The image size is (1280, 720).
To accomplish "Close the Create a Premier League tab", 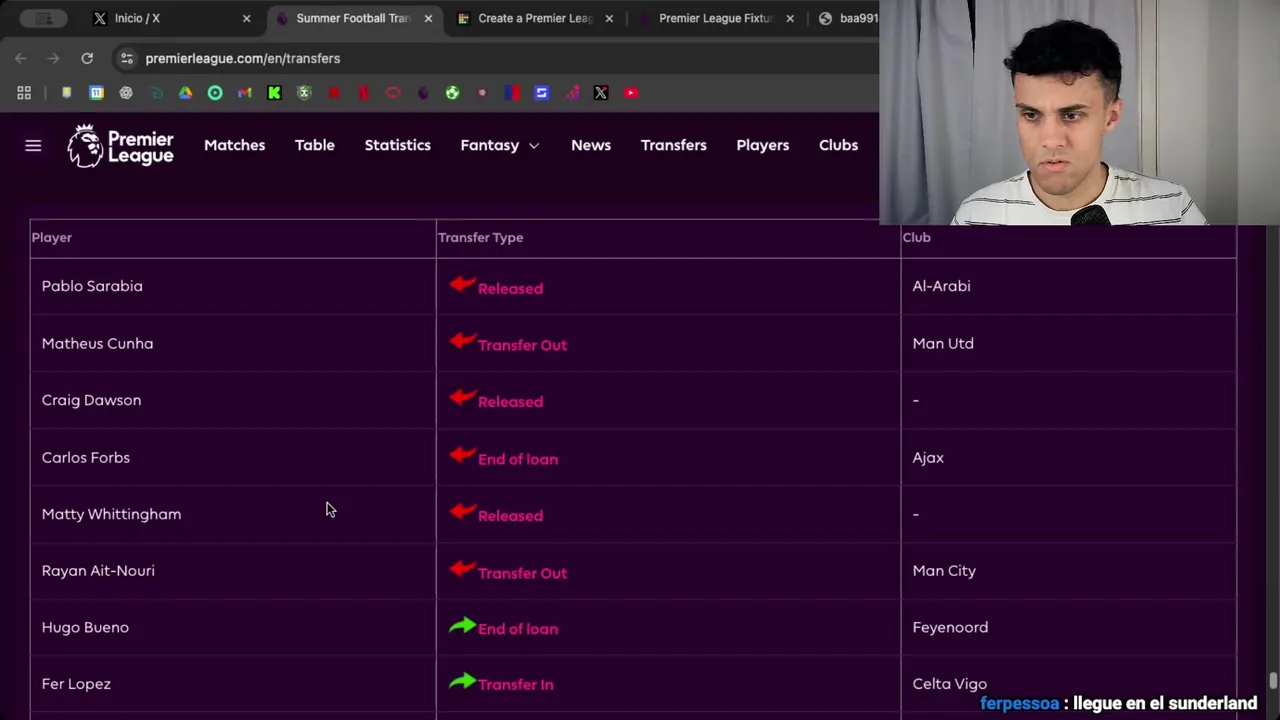I will pyautogui.click(x=609, y=18).
